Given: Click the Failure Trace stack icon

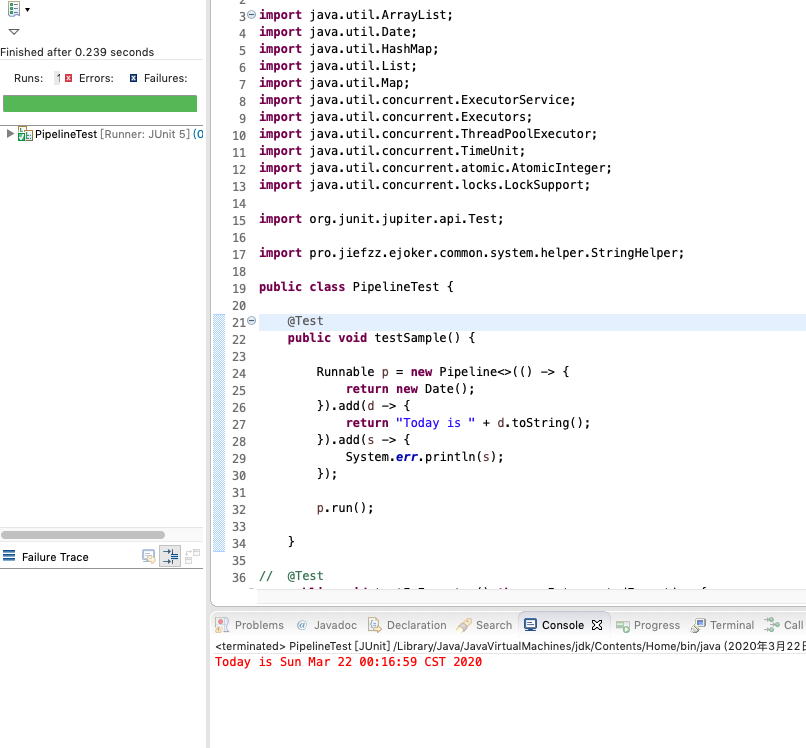Looking at the screenshot, I should click(x=9, y=557).
